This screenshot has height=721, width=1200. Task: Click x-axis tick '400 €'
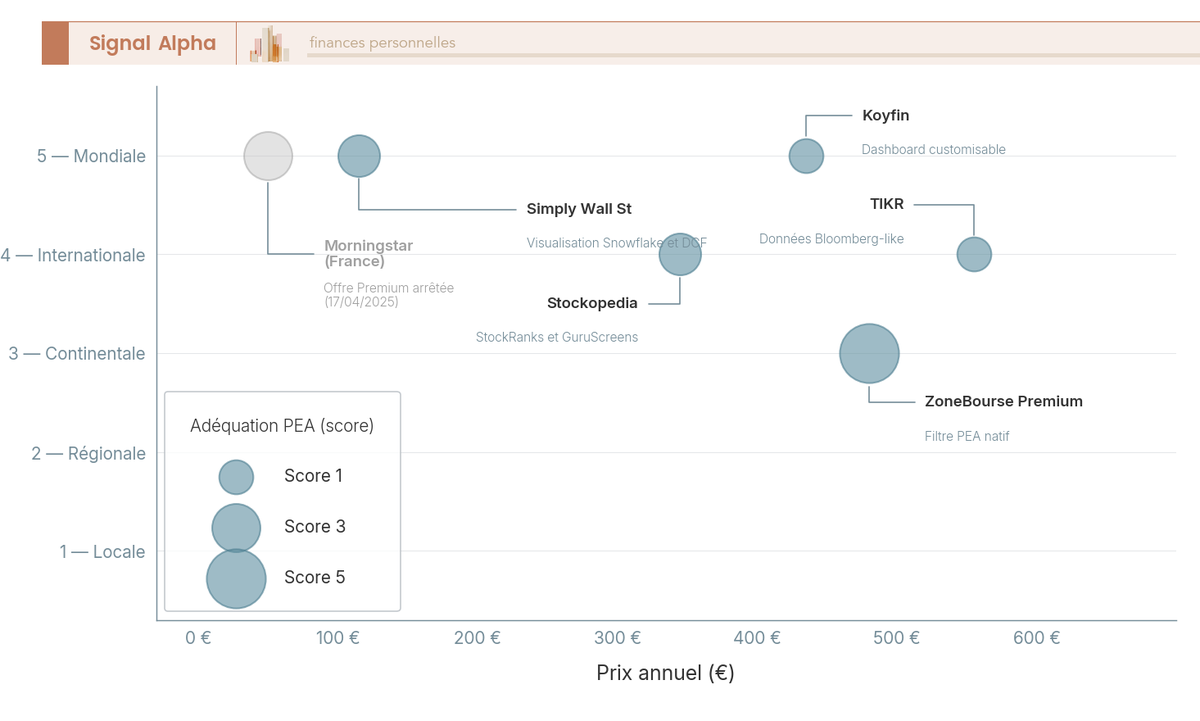[757, 638]
